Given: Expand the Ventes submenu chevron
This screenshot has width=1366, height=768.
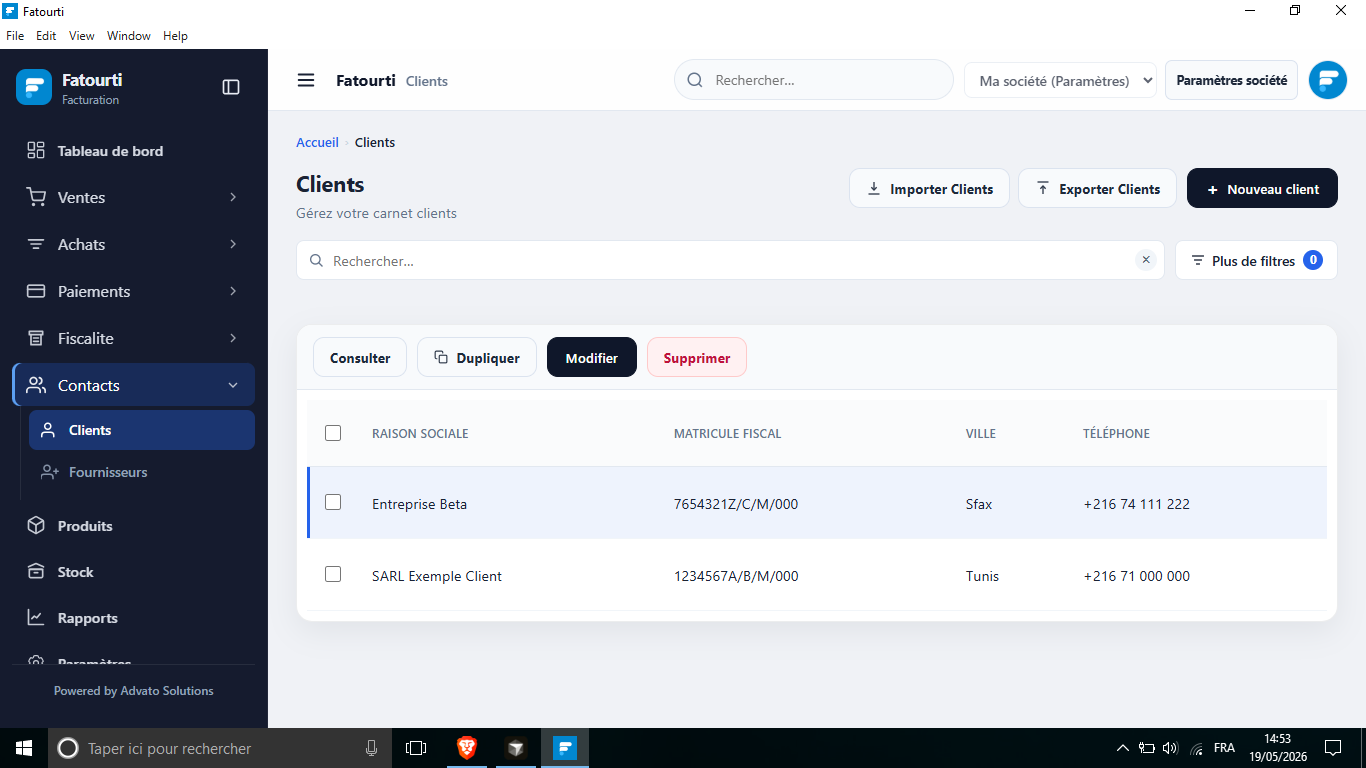Looking at the screenshot, I should click(233, 197).
